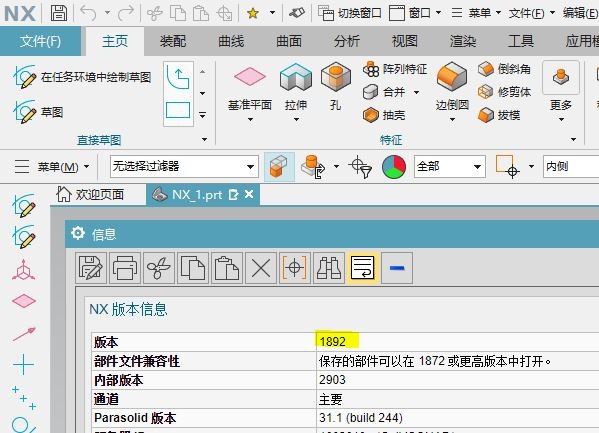Click the selection crosshair with funnel icon
This screenshot has height=433, width=599.
pyautogui.click(x=360, y=167)
